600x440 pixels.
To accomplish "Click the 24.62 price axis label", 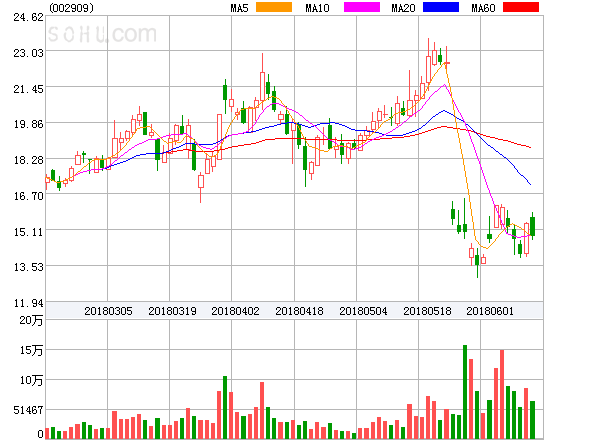I will point(28,17).
